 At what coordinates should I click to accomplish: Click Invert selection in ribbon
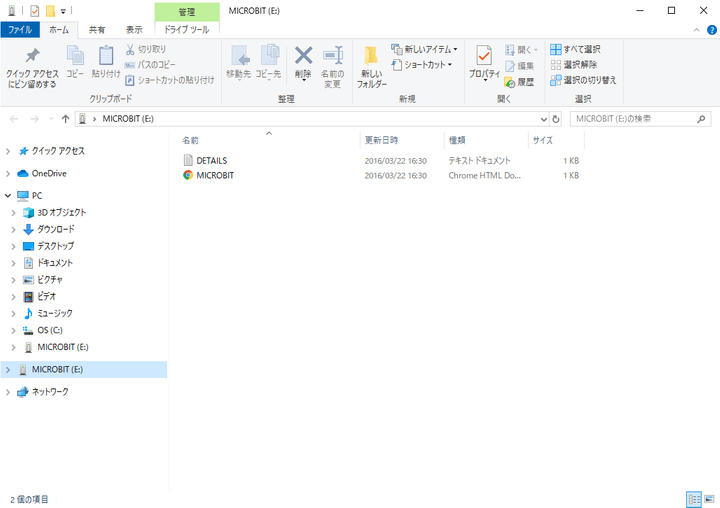583,80
